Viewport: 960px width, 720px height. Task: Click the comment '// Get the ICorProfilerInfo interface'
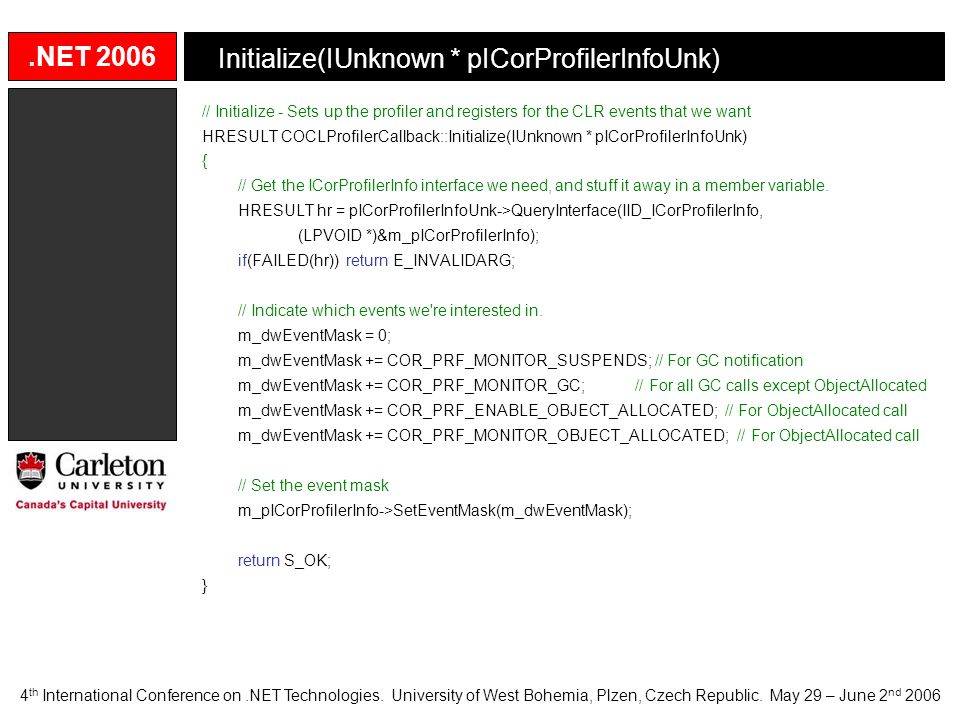[533, 186]
